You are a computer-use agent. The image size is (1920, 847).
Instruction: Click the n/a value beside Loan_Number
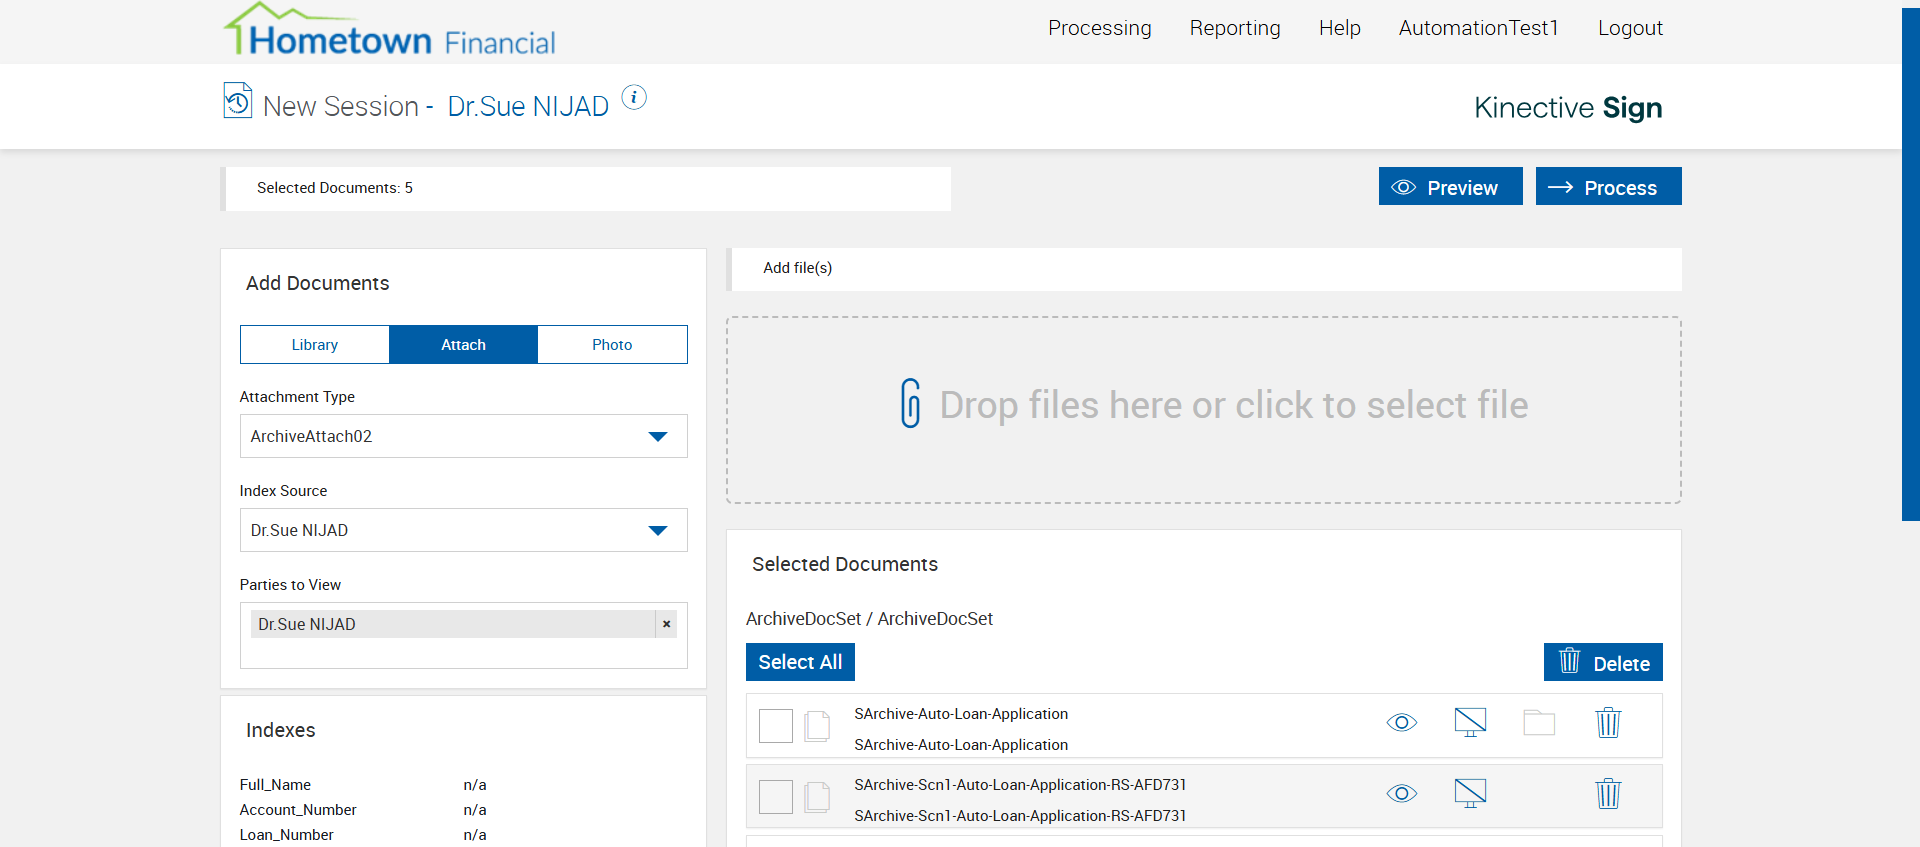pos(475,835)
